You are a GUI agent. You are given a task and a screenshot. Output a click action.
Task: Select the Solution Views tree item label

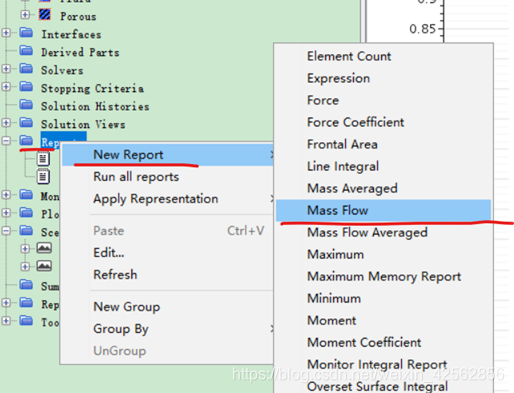tap(83, 124)
